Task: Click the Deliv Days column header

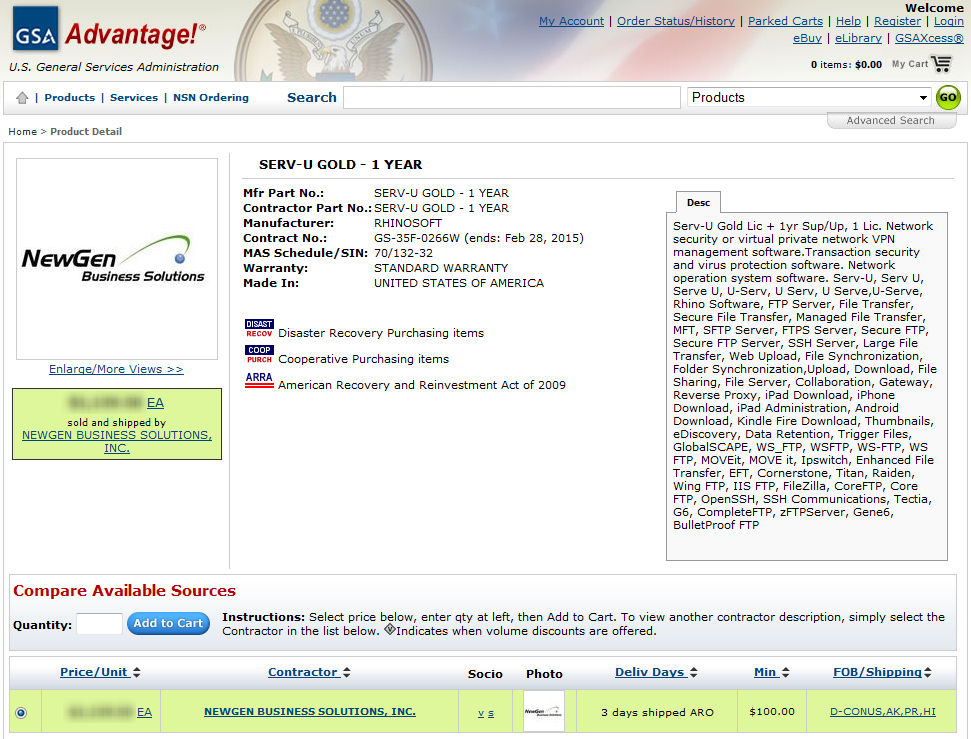Action: [x=650, y=672]
